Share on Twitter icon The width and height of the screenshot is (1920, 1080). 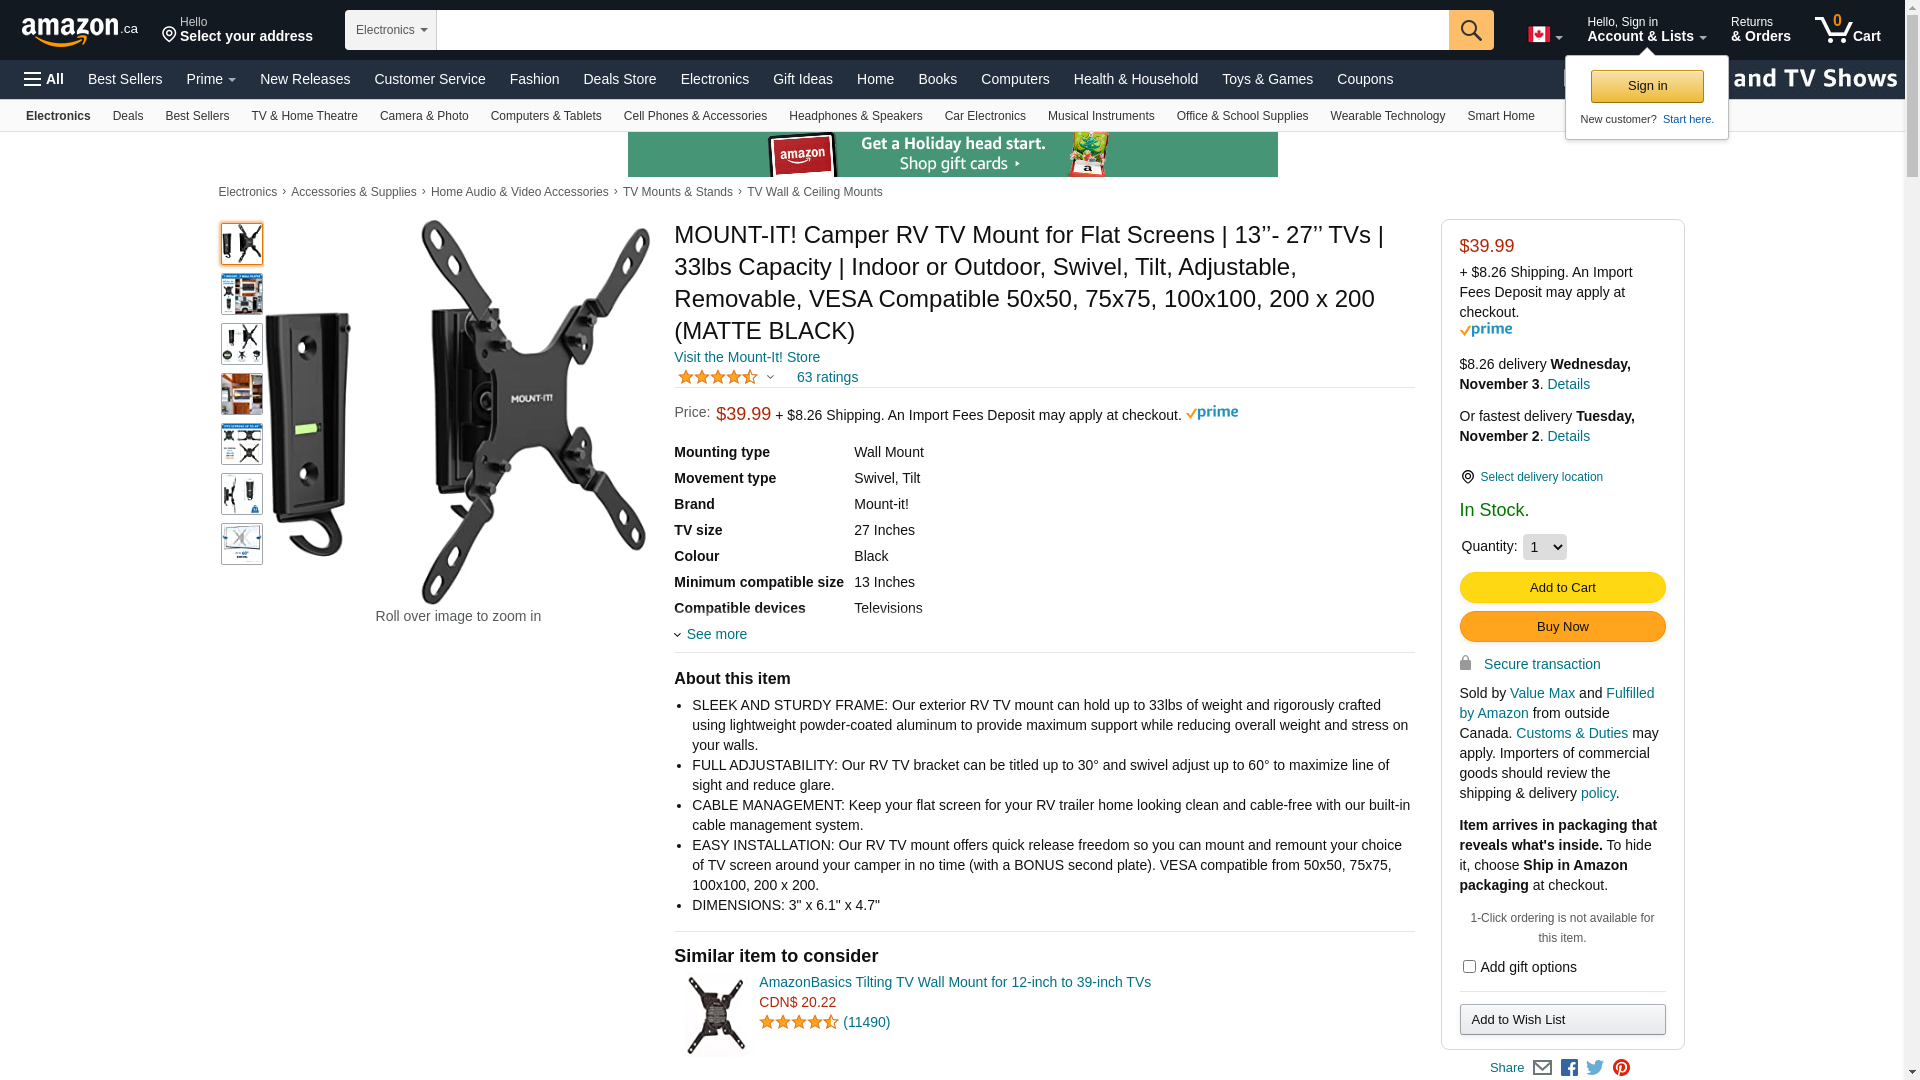pos(1595,1068)
